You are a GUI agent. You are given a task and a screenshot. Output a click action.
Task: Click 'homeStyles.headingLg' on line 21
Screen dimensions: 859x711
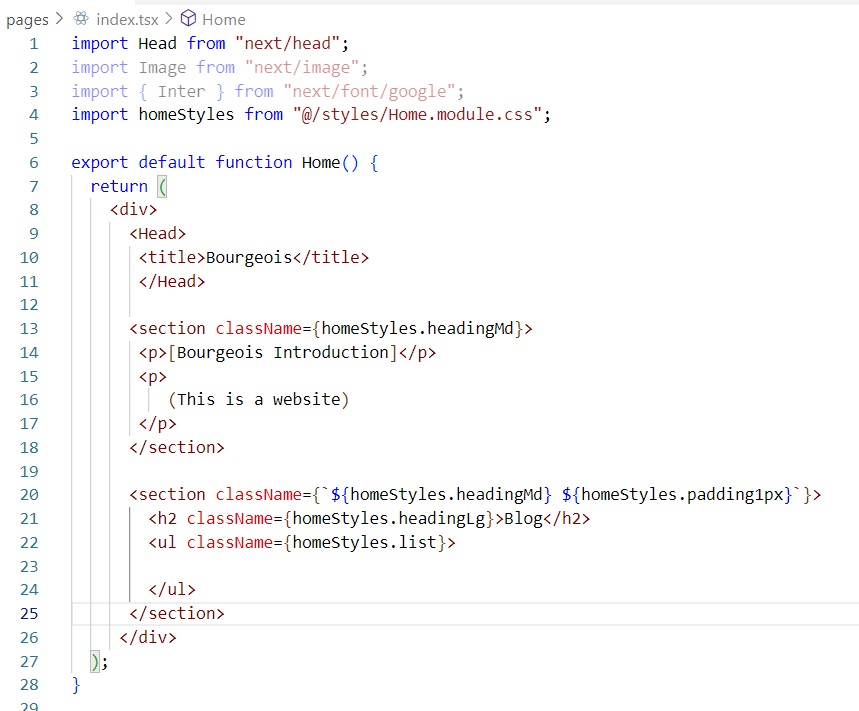388,519
